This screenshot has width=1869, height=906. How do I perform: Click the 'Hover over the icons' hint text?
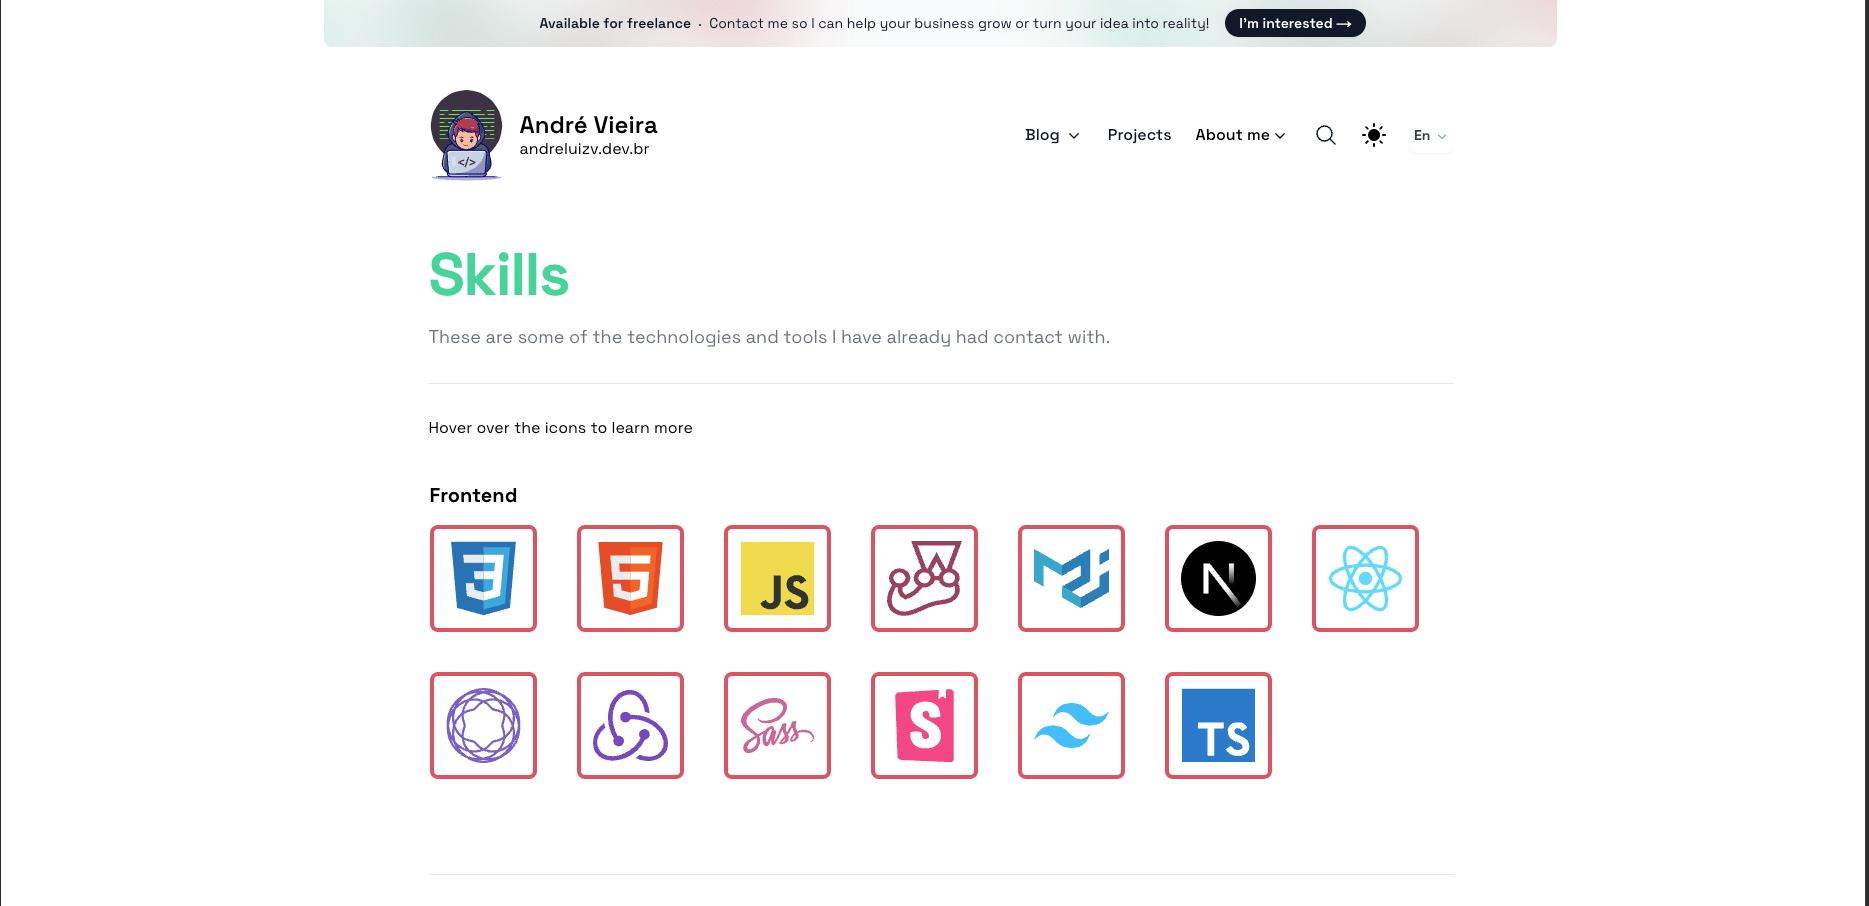coord(560,428)
